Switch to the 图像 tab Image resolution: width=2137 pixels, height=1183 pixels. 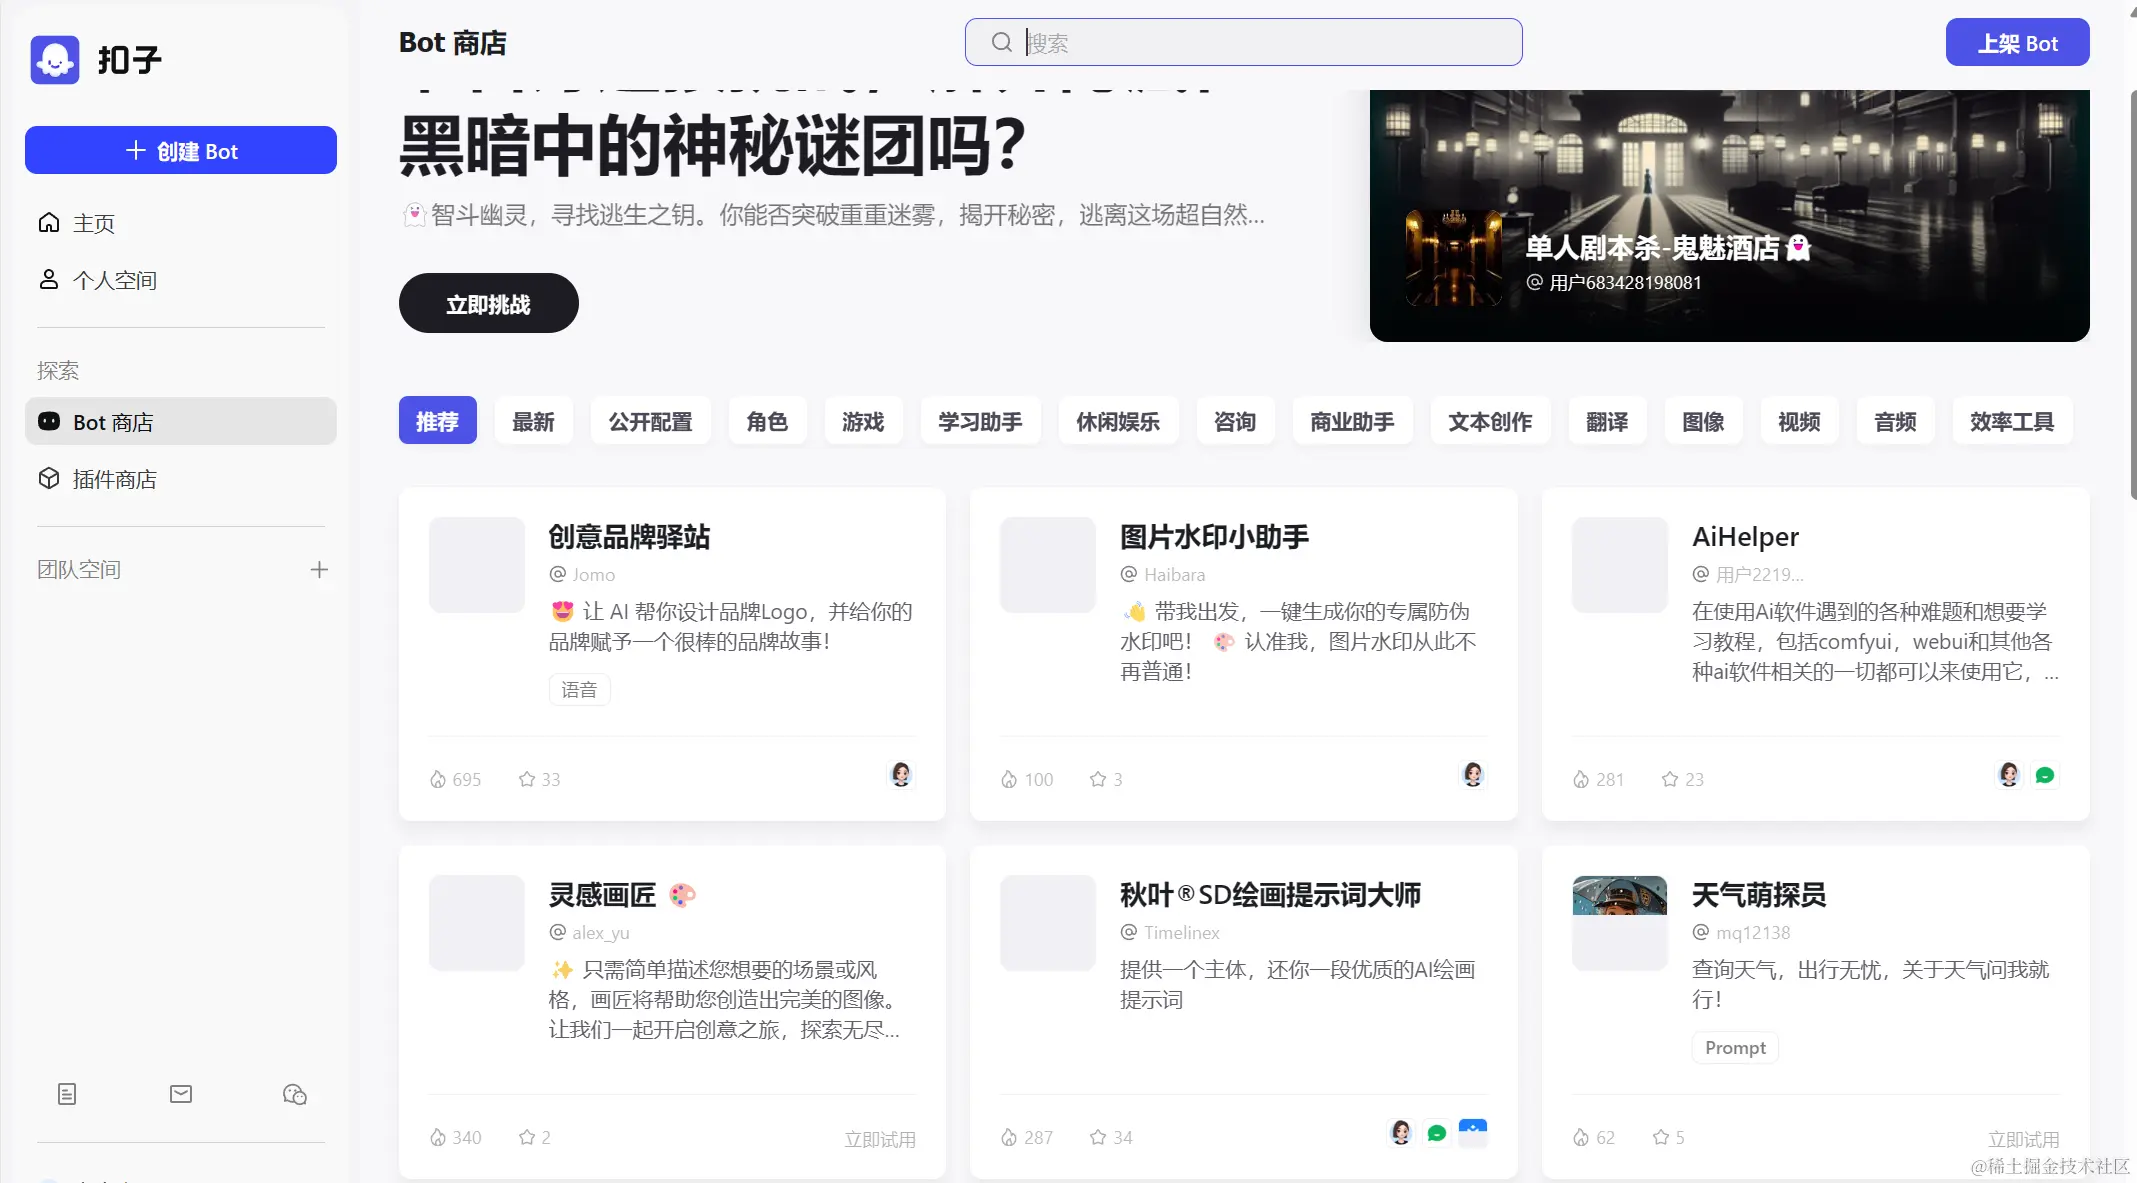(1703, 421)
